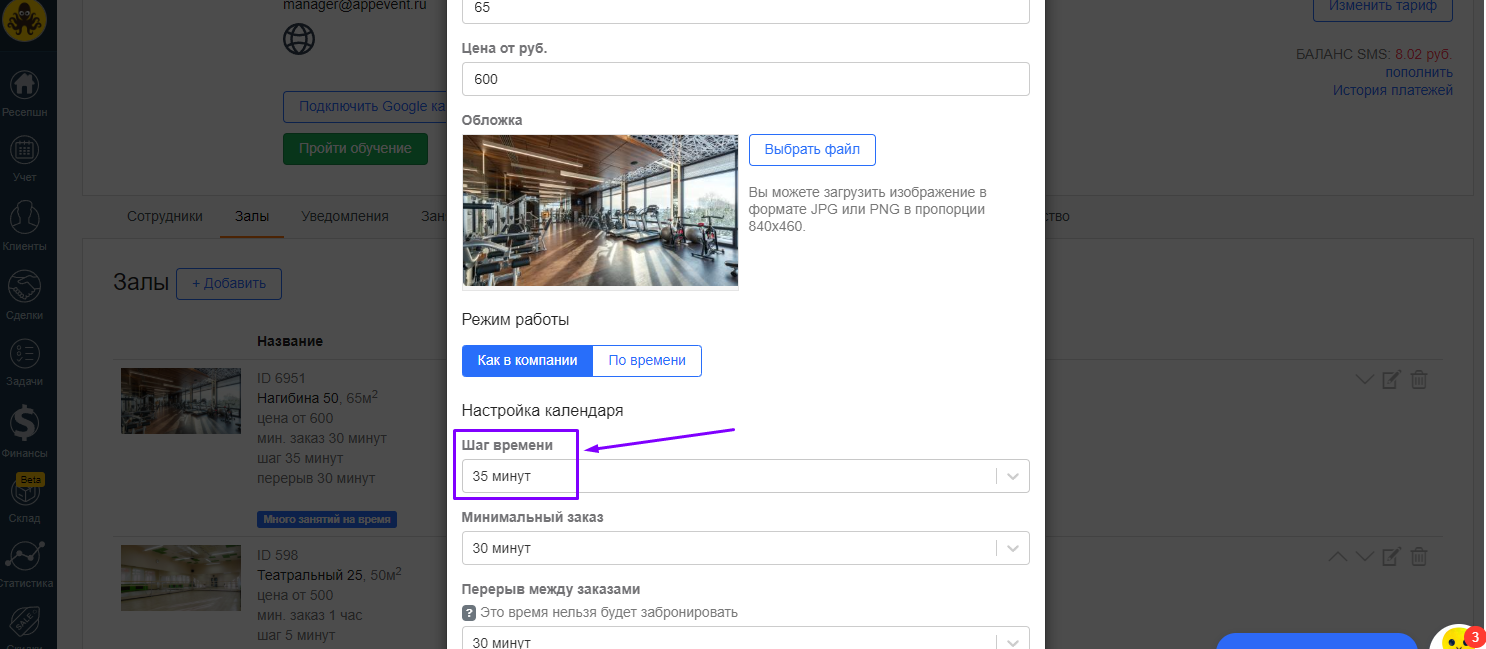The image size is (1486, 649).
Task: Click the Цена от руб. input field
Action: pyautogui.click(x=745, y=79)
